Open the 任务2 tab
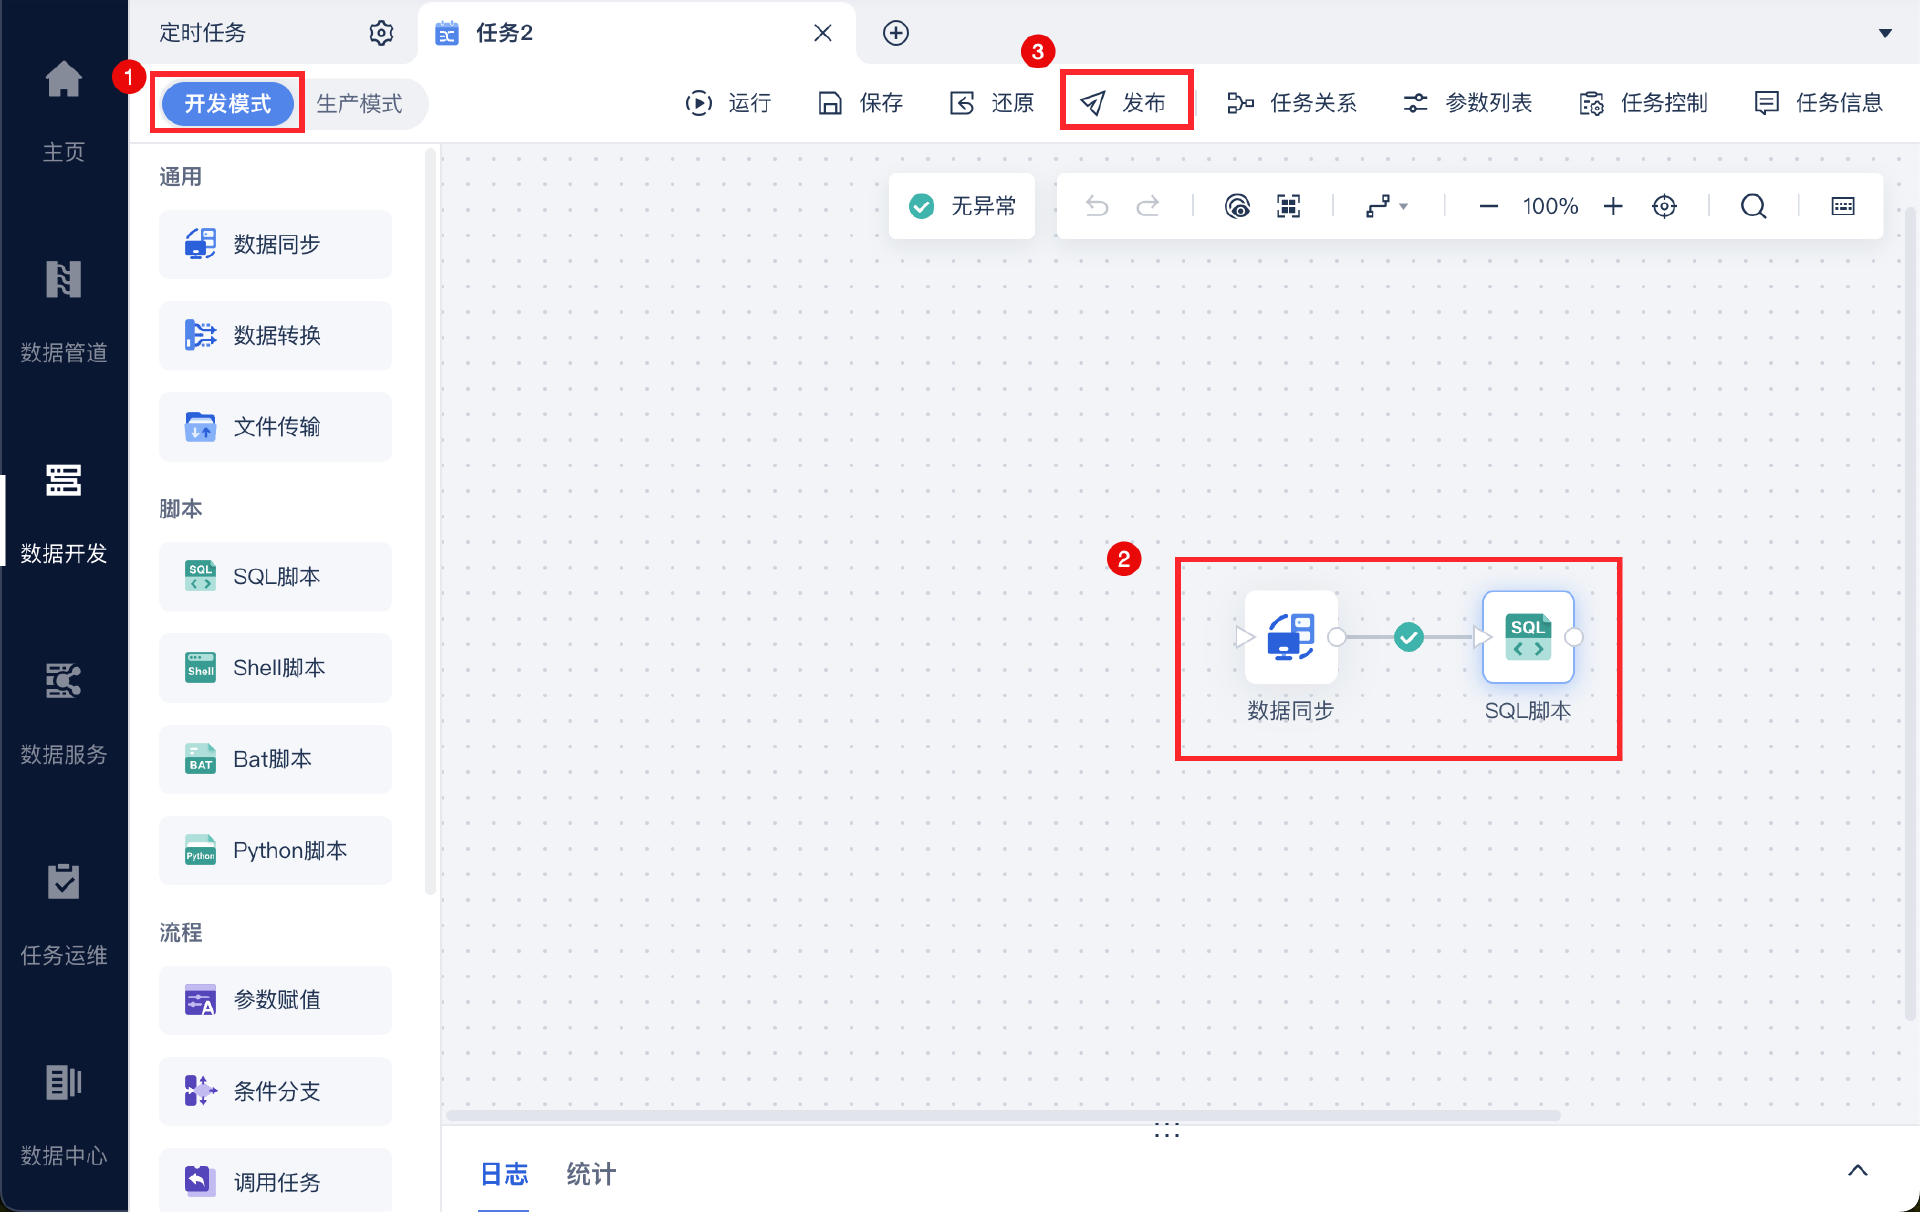This screenshot has width=1920, height=1212. [505, 33]
